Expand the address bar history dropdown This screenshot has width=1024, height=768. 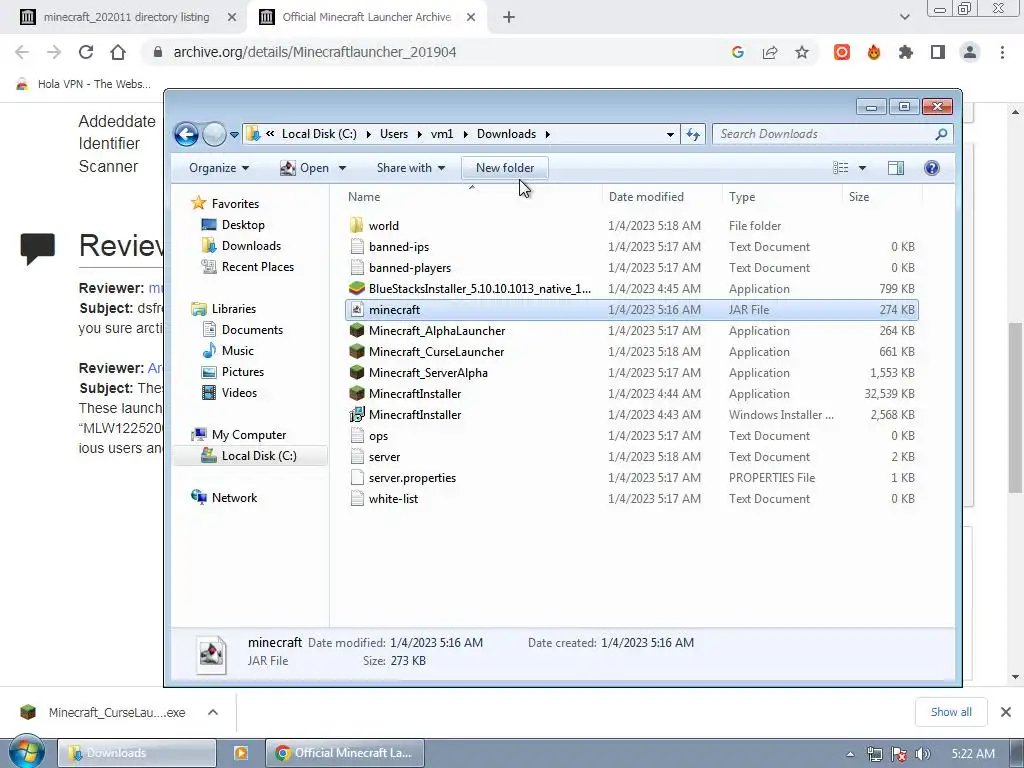coord(670,135)
